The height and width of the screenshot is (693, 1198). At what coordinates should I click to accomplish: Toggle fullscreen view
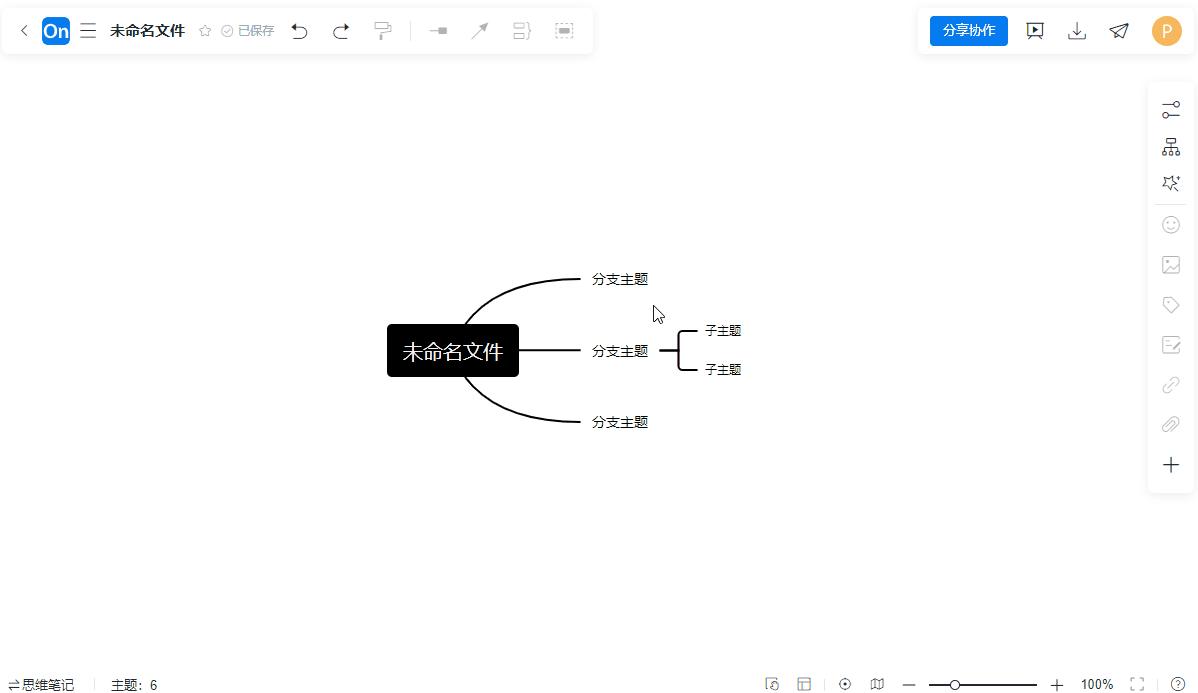pyautogui.click(x=1135, y=684)
